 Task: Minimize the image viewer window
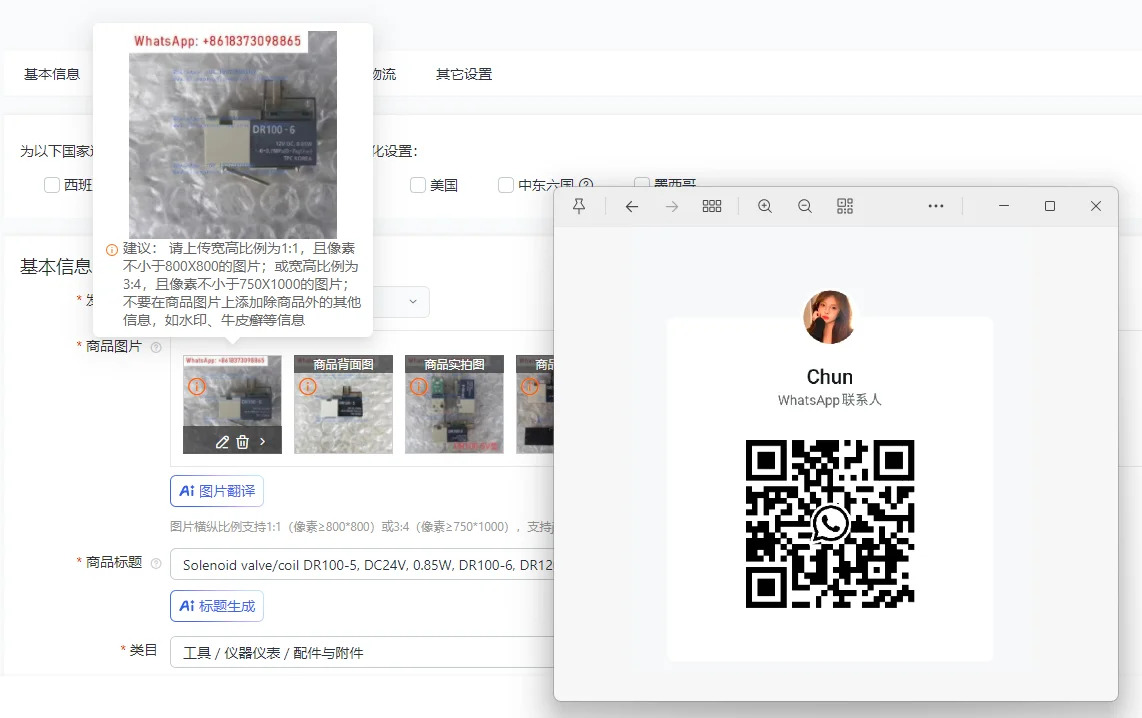coord(1004,206)
